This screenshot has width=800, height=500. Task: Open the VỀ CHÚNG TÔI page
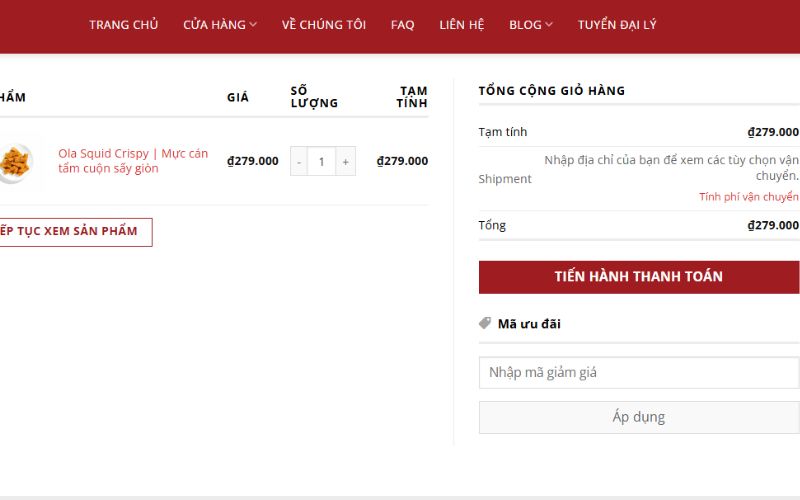click(x=323, y=25)
